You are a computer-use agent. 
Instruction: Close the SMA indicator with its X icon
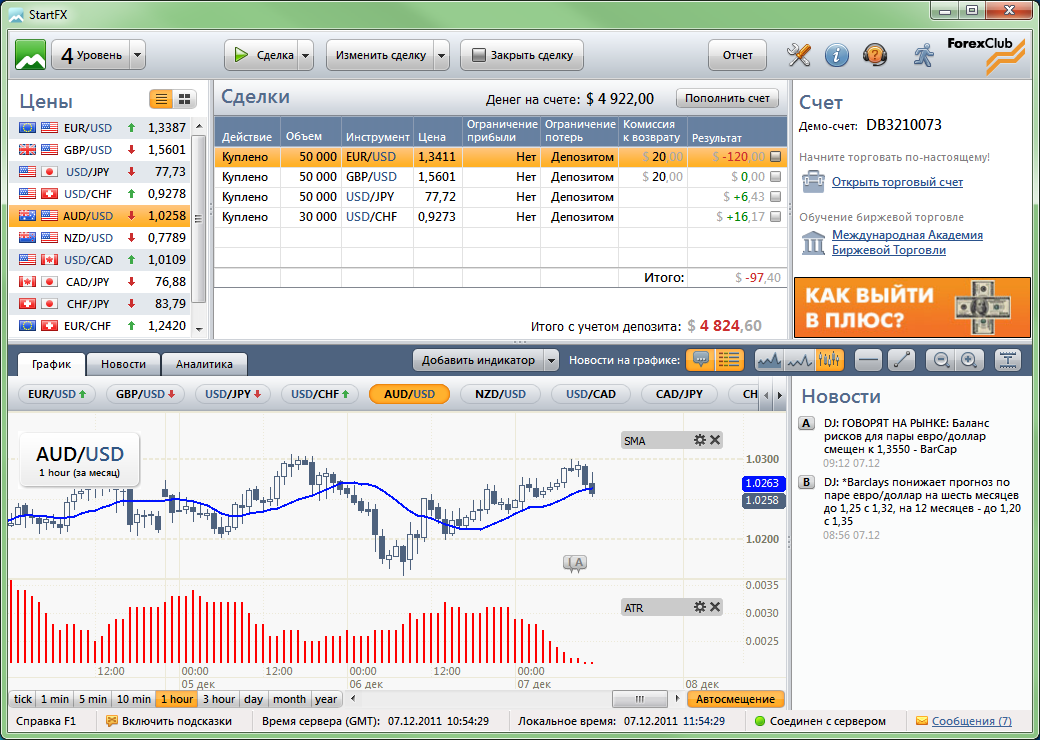point(715,440)
